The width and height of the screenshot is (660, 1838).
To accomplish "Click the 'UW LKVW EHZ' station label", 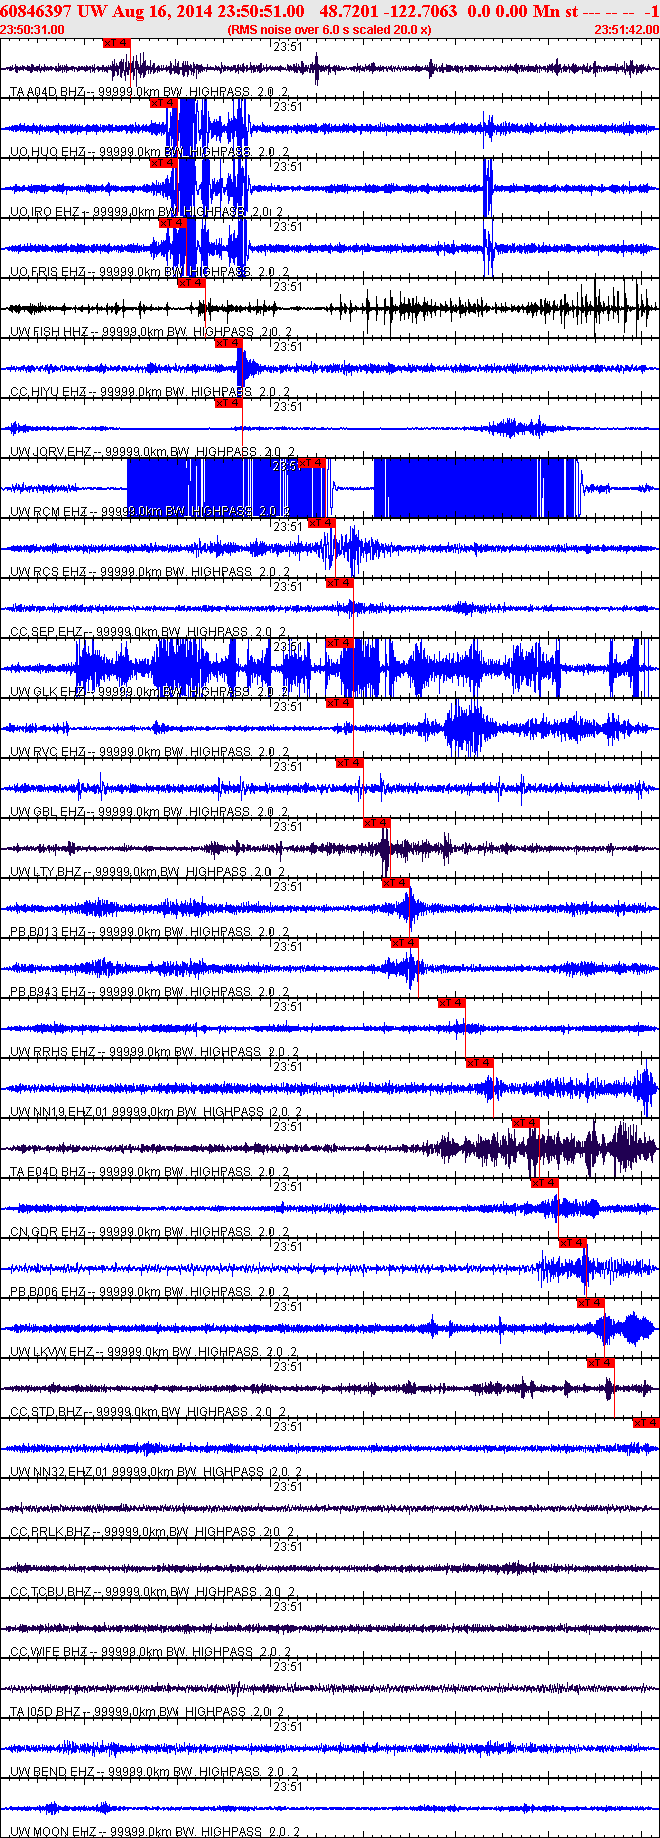I will (x=52, y=1352).
